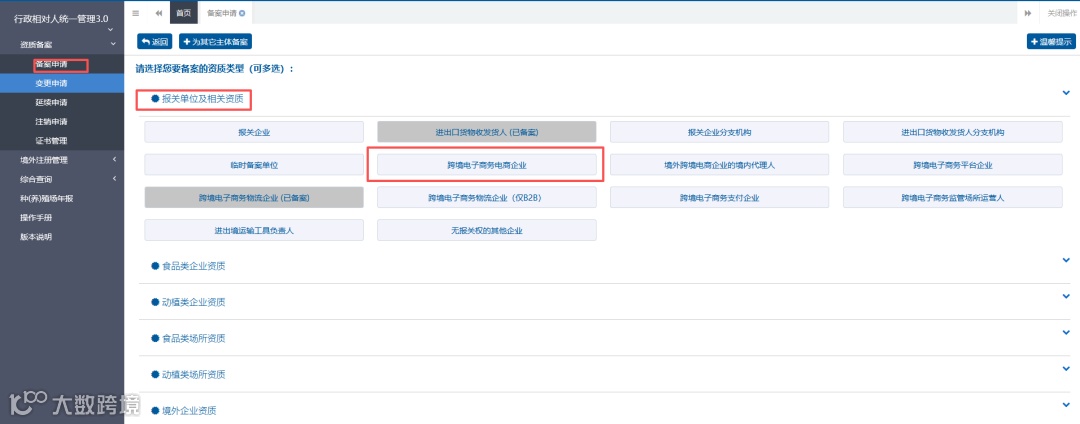This screenshot has height=424, width=1080.
Task: Select 进出境运输工具负责人 option
Action: (253, 231)
